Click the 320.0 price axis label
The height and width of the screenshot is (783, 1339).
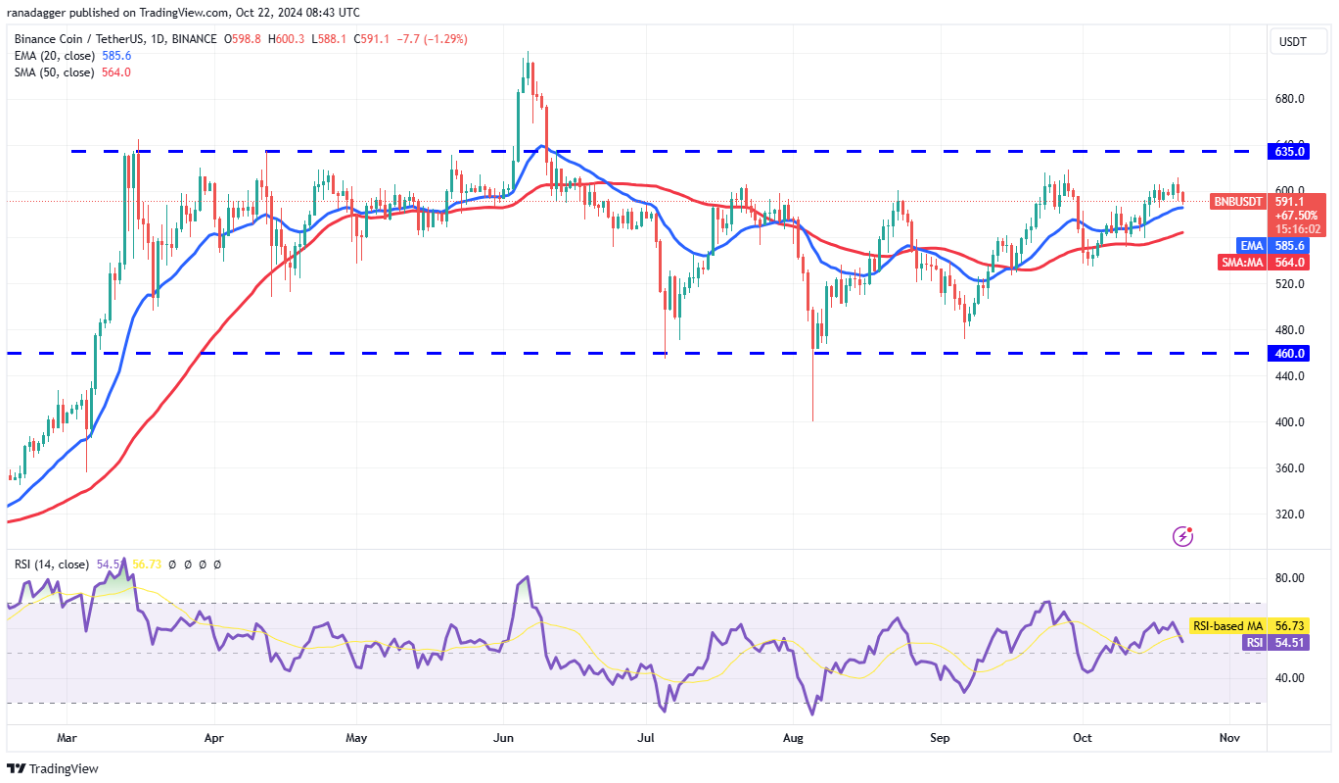click(x=1292, y=515)
